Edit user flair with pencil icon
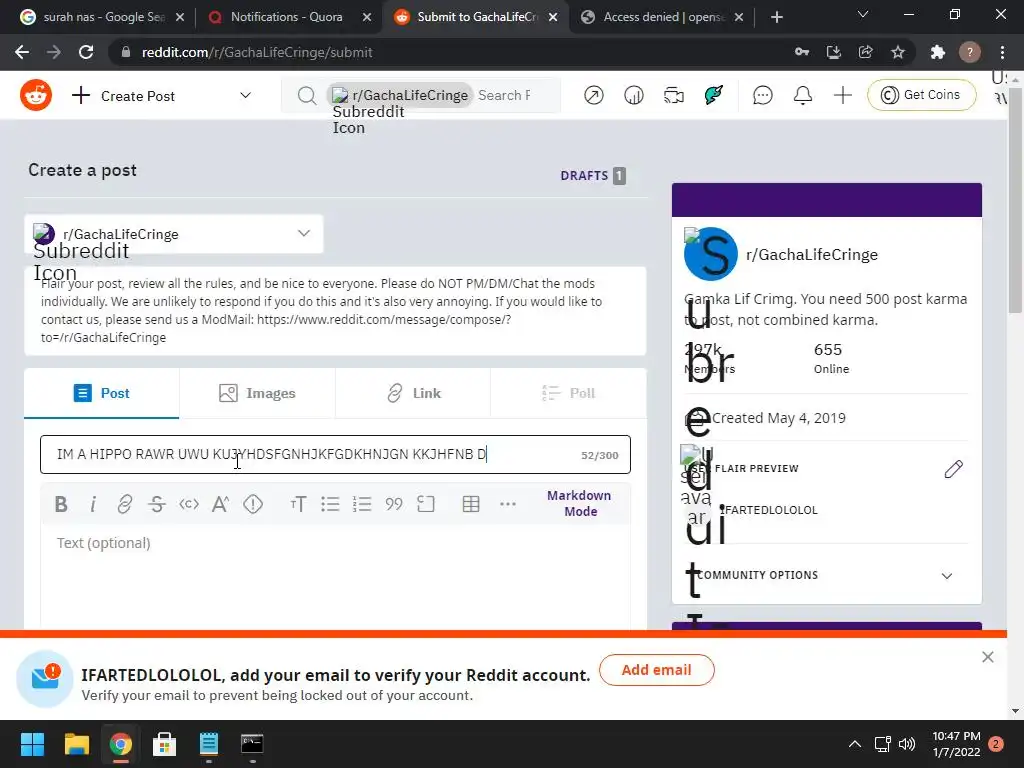The image size is (1024, 768). pos(953,469)
